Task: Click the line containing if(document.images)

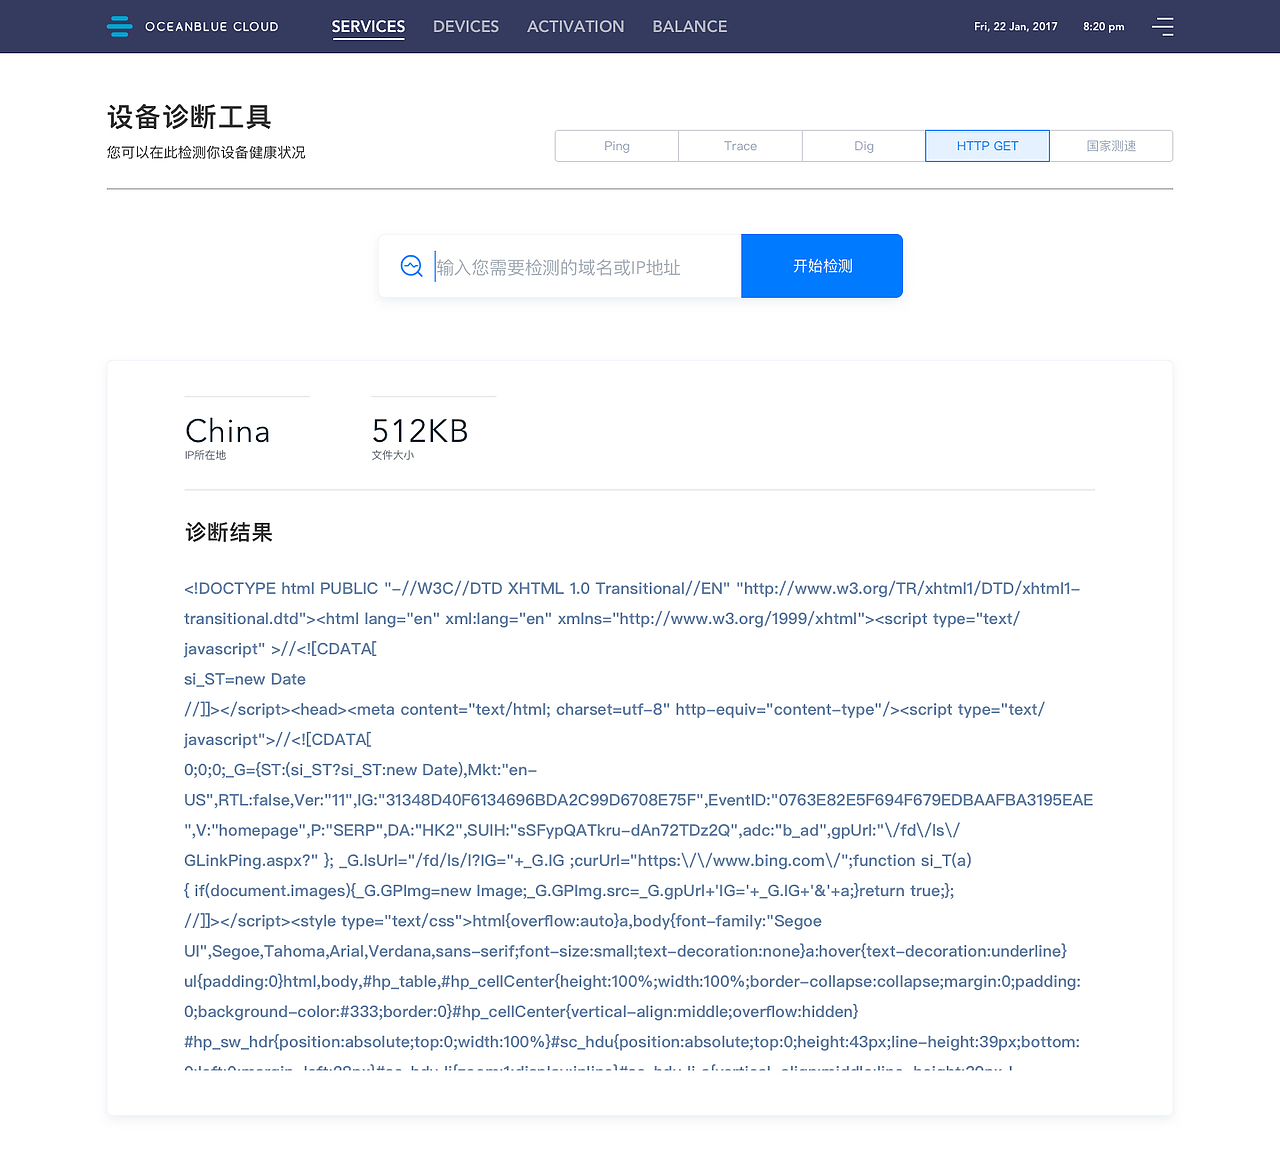Action: tap(569, 890)
